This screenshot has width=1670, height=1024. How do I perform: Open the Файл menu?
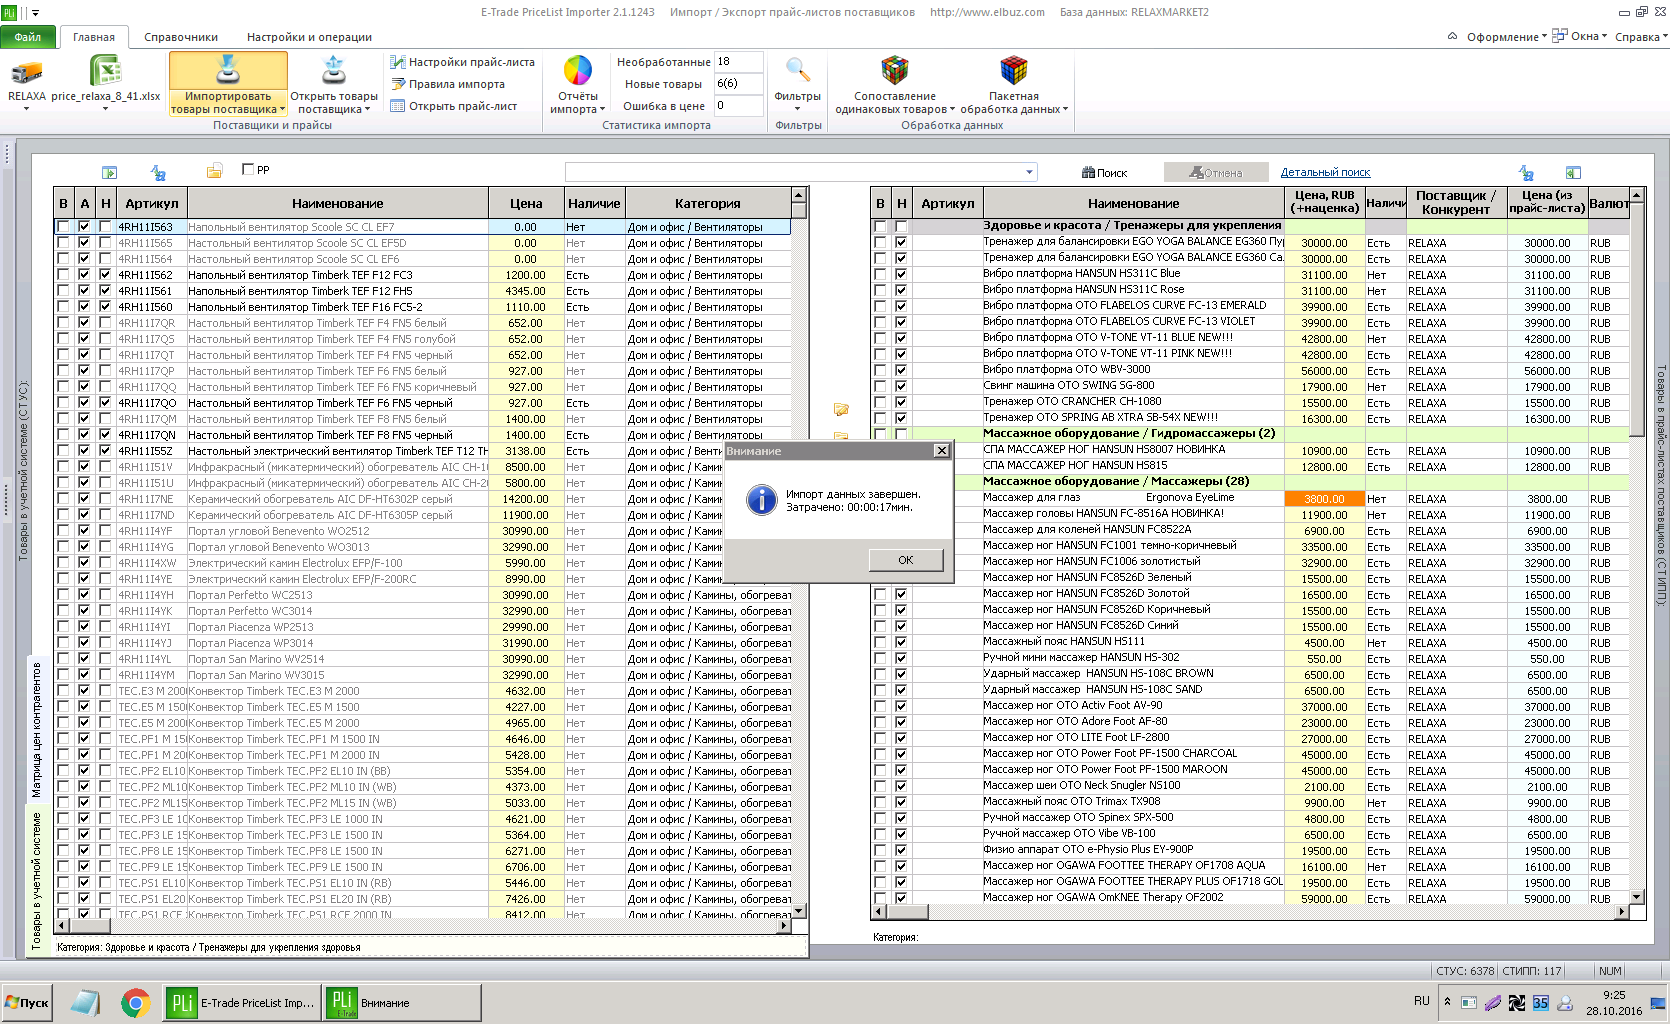coord(28,37)
